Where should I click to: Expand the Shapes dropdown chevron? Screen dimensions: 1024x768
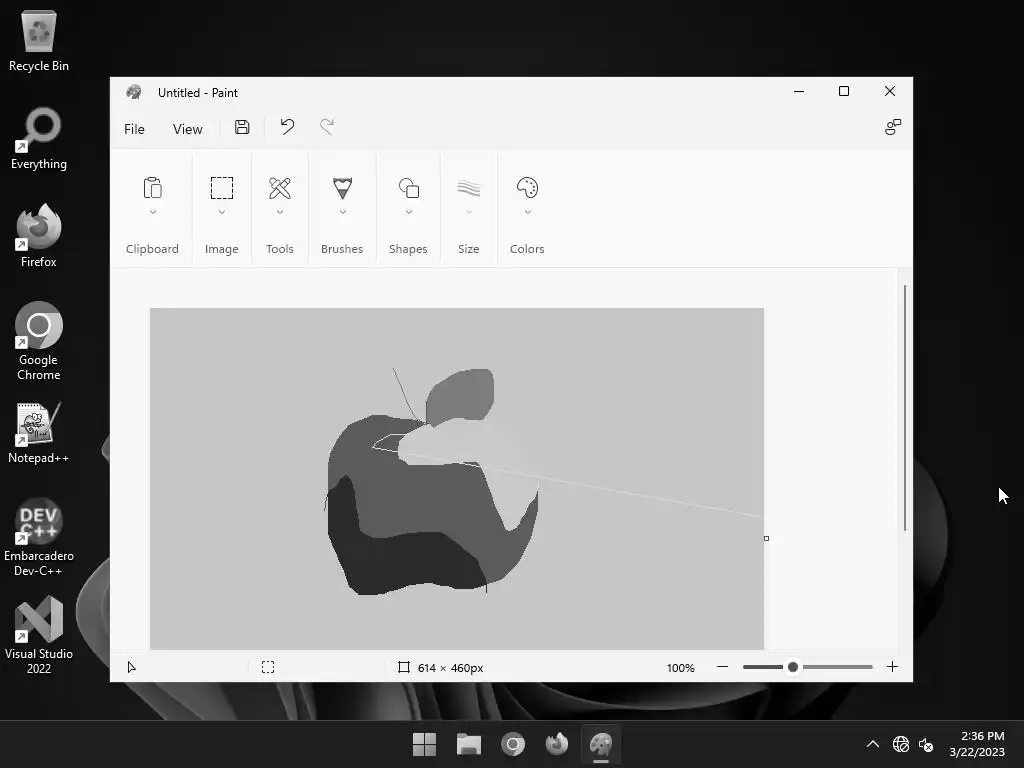[x=409, y=212]
